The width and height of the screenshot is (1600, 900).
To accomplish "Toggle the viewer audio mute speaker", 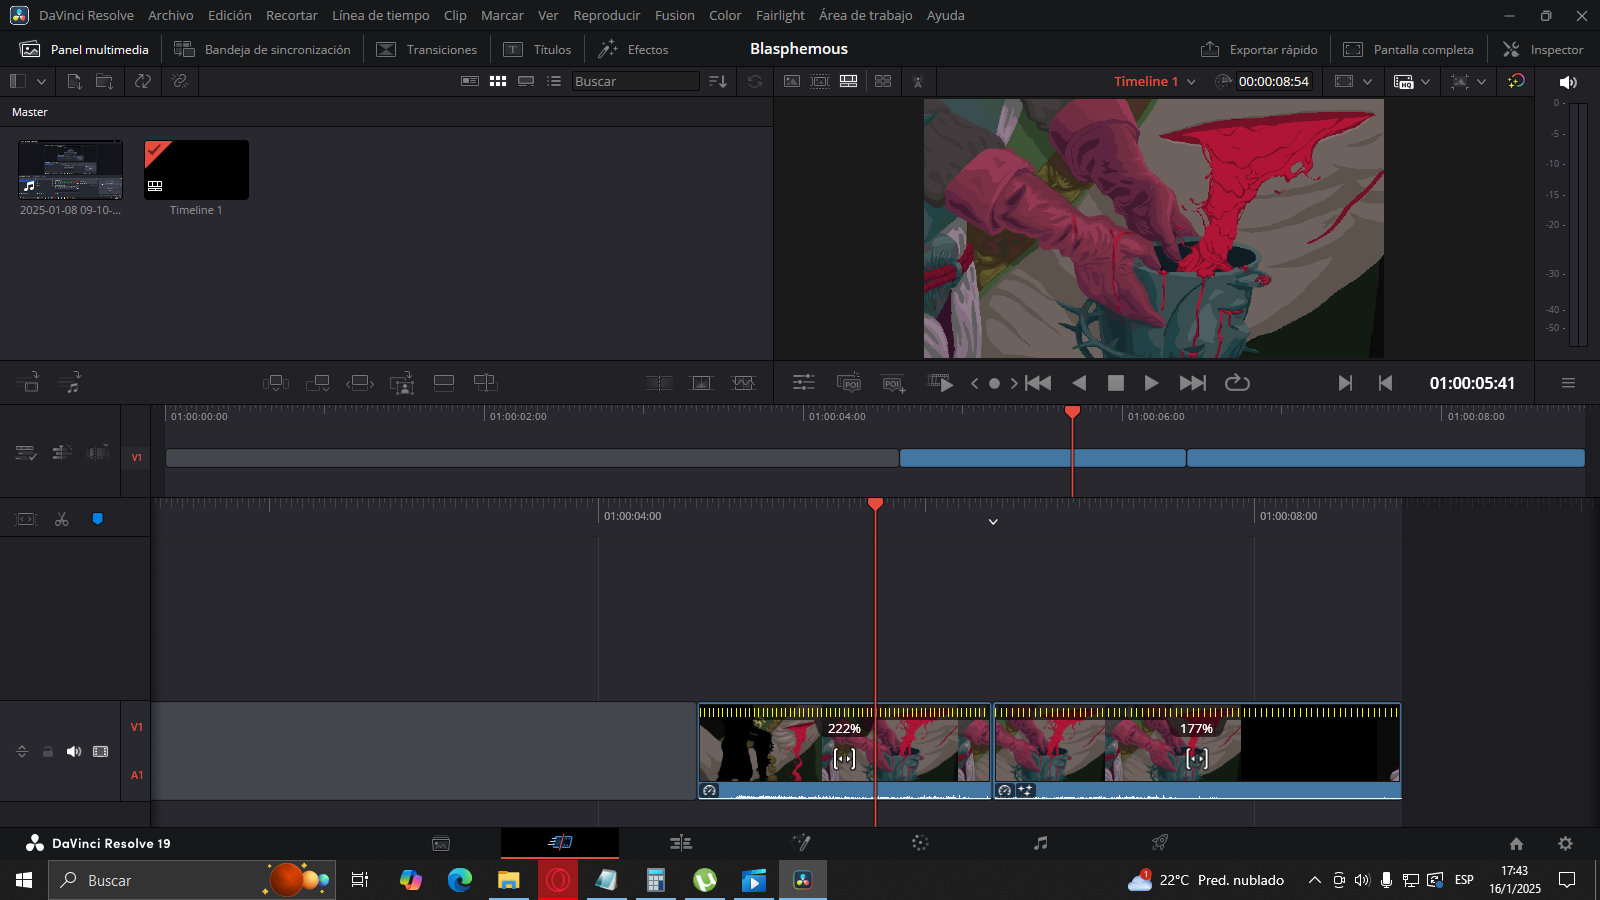I will (x=1568, y=82).
